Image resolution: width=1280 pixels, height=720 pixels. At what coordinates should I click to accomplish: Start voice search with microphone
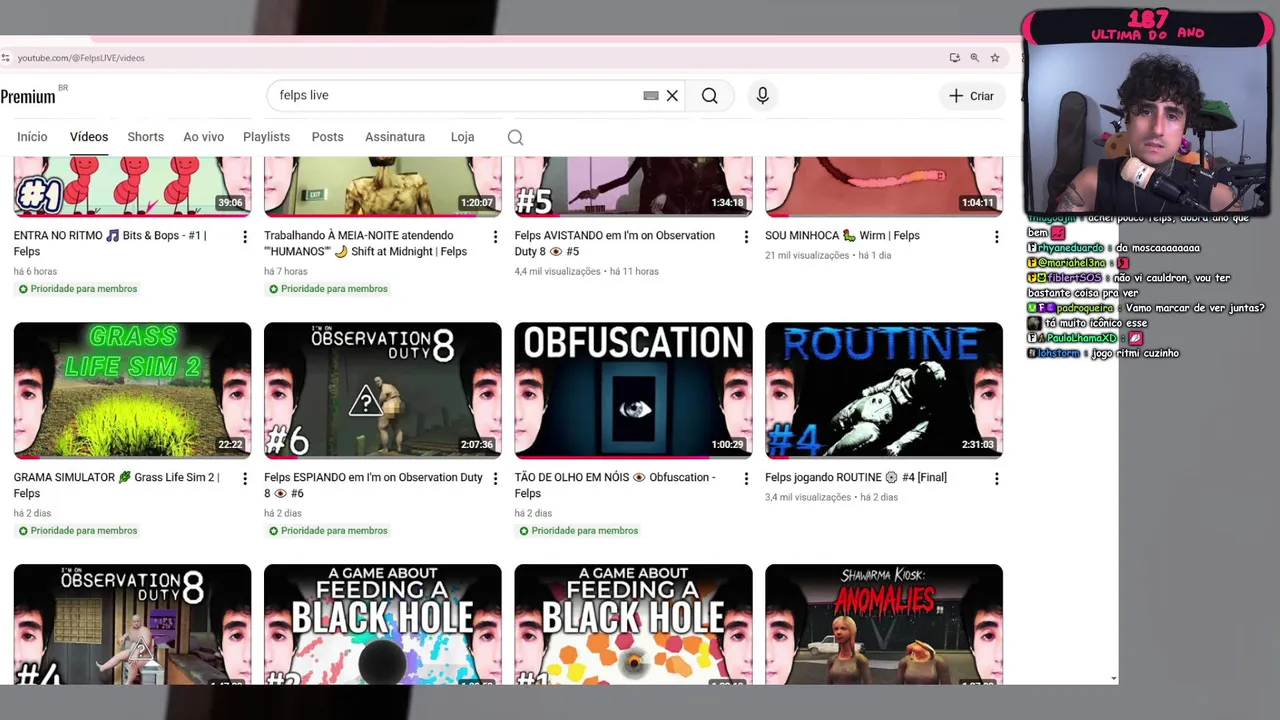click(x=762, y=96)
